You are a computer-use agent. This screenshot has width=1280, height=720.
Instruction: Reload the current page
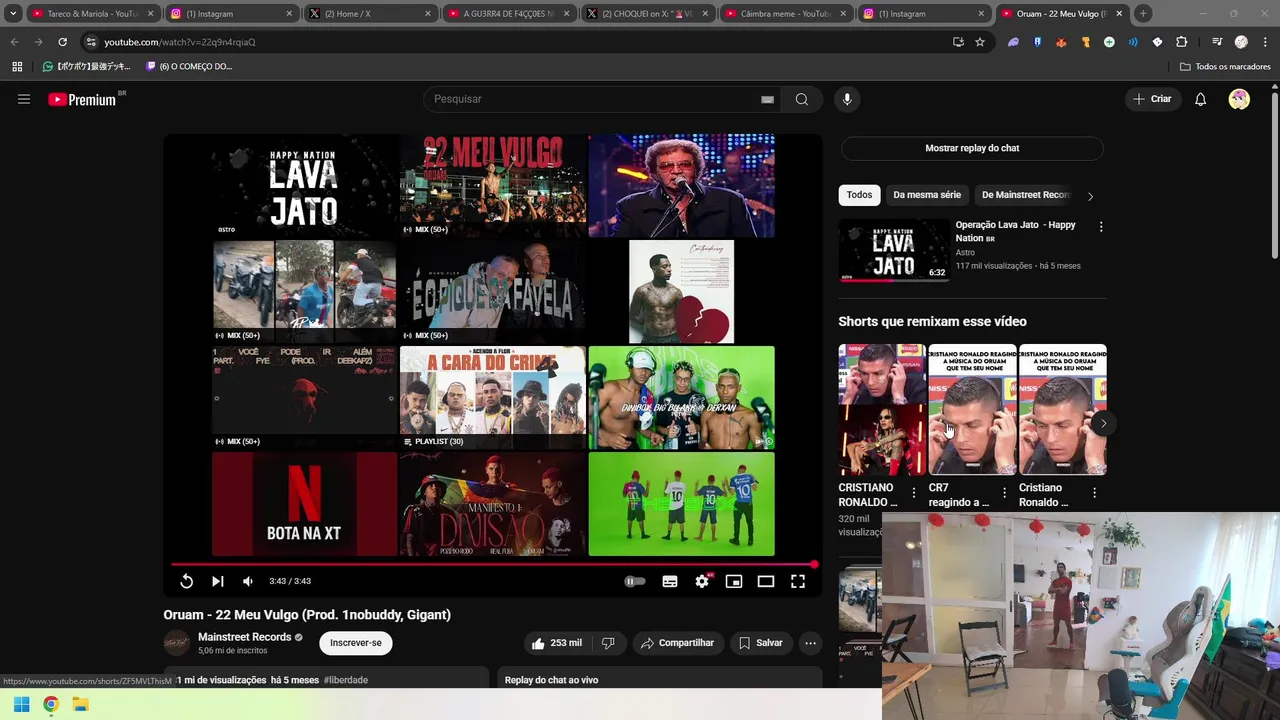[x=62, y=42]
